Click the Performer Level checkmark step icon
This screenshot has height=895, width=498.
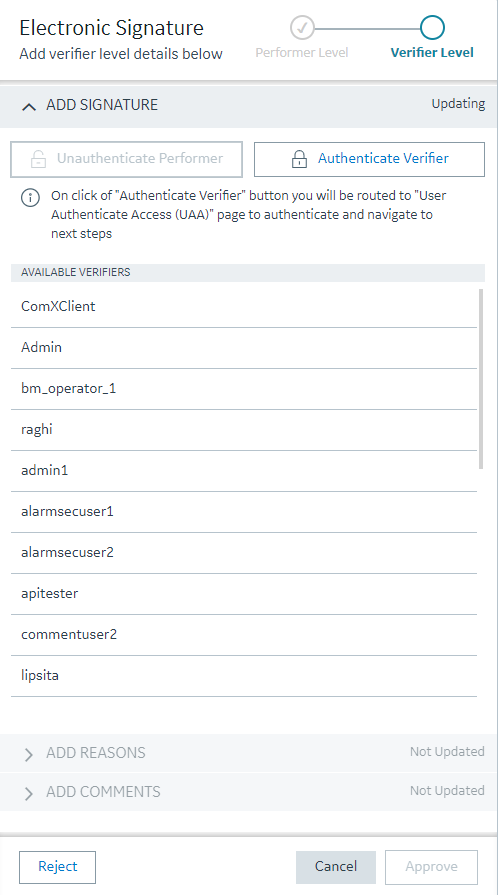tap(302, 27)
